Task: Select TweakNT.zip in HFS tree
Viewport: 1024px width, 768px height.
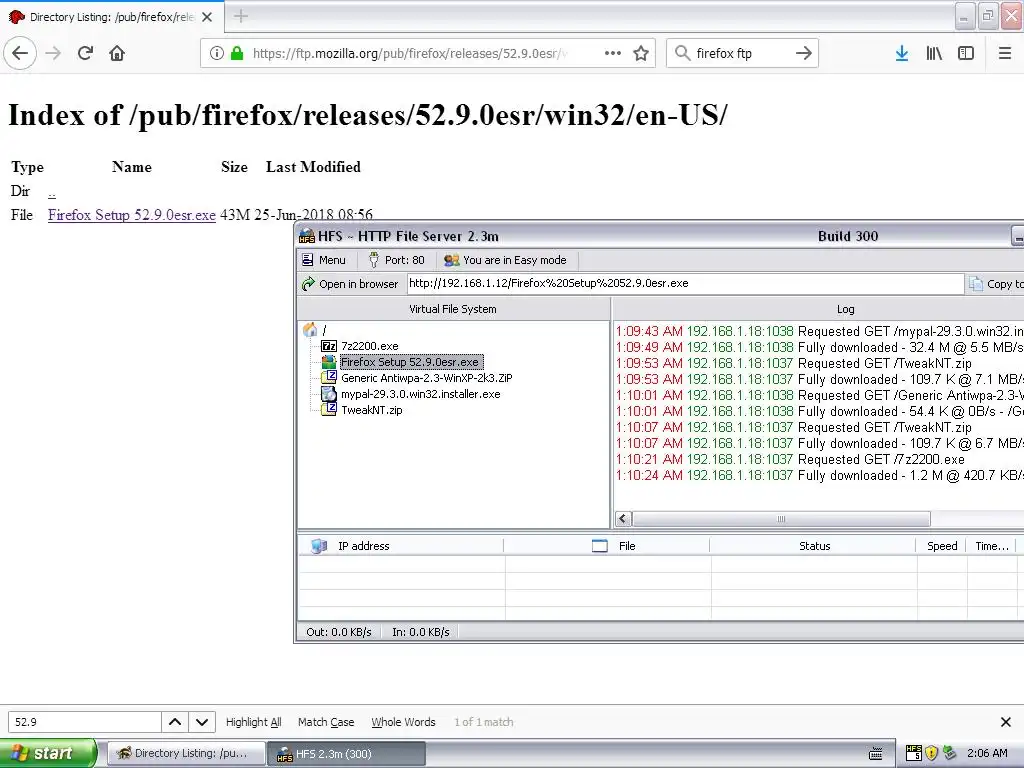Action: click(372, 410)
